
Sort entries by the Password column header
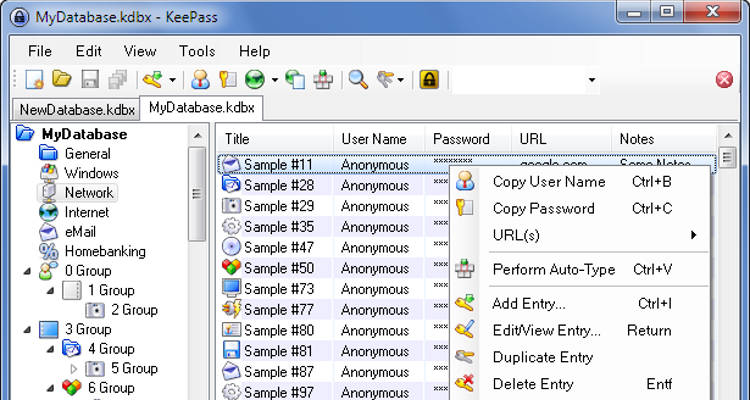pyautogui.click(x=468, y=139)
